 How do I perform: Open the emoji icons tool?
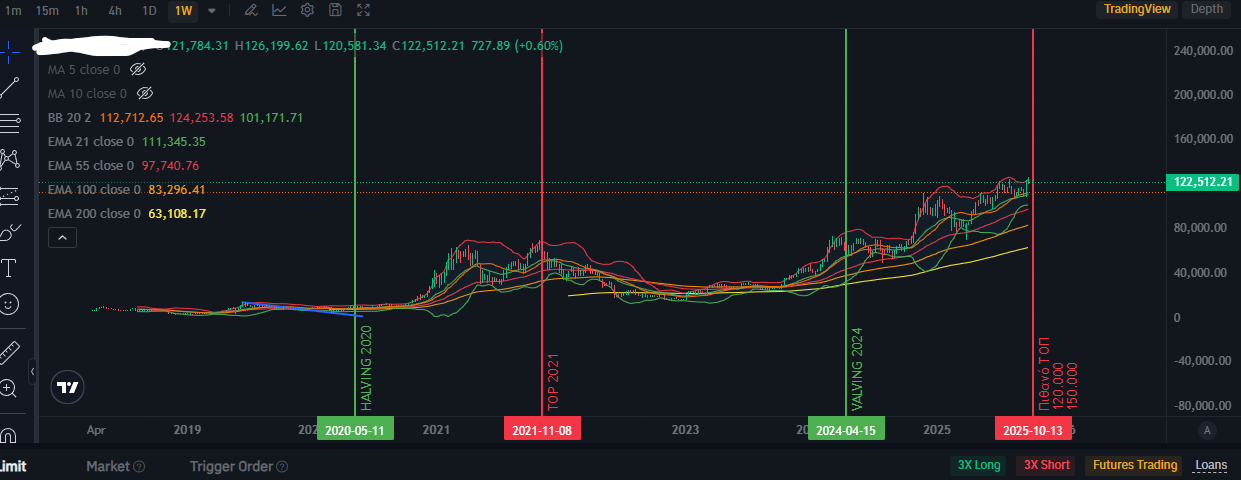pos(9,304)
